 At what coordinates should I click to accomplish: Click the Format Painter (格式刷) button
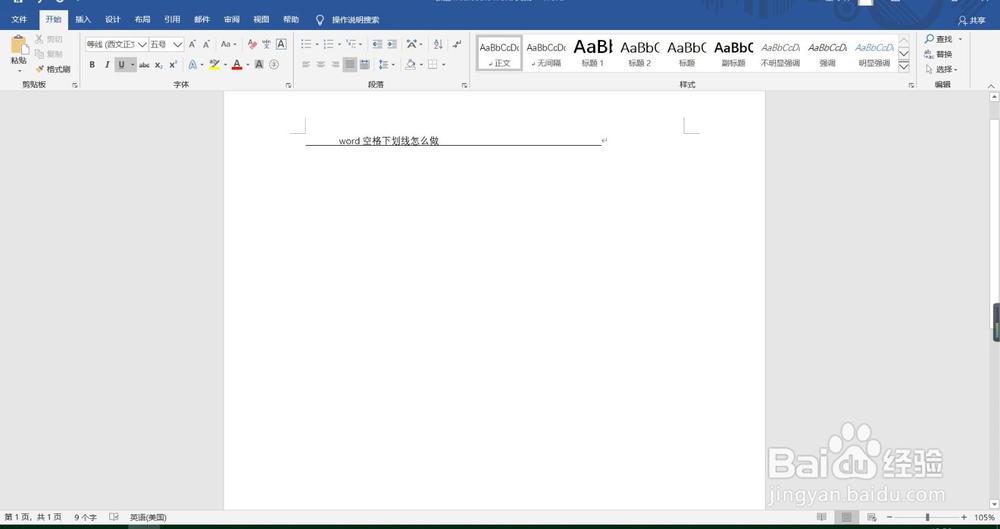point(53,69)
